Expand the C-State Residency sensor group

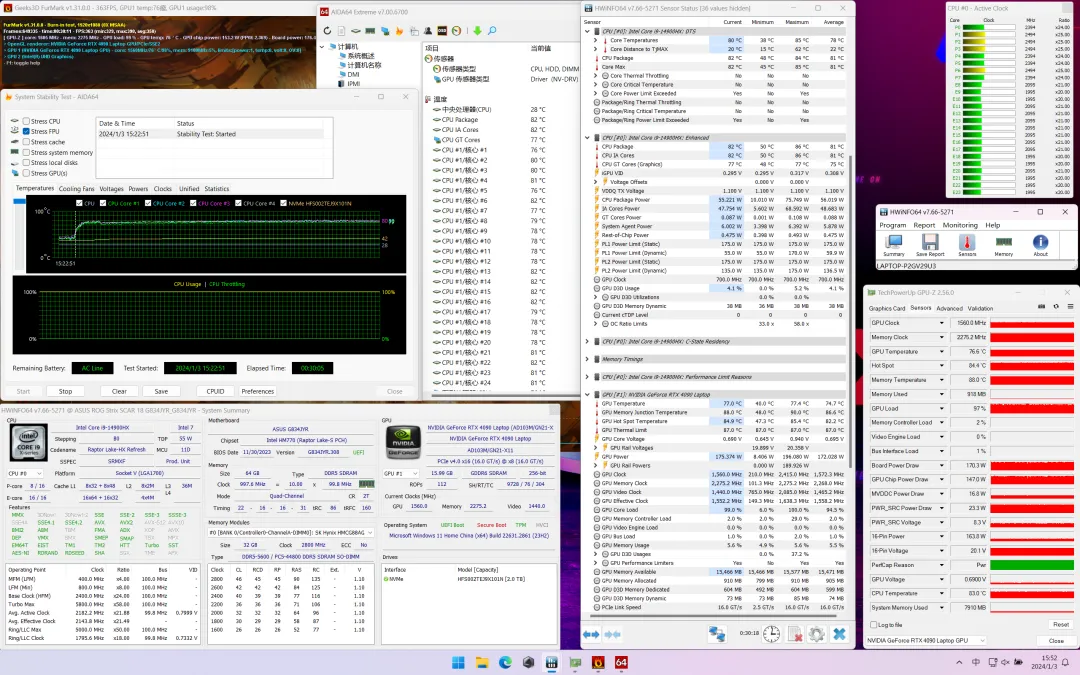click(x=588, y=342)
